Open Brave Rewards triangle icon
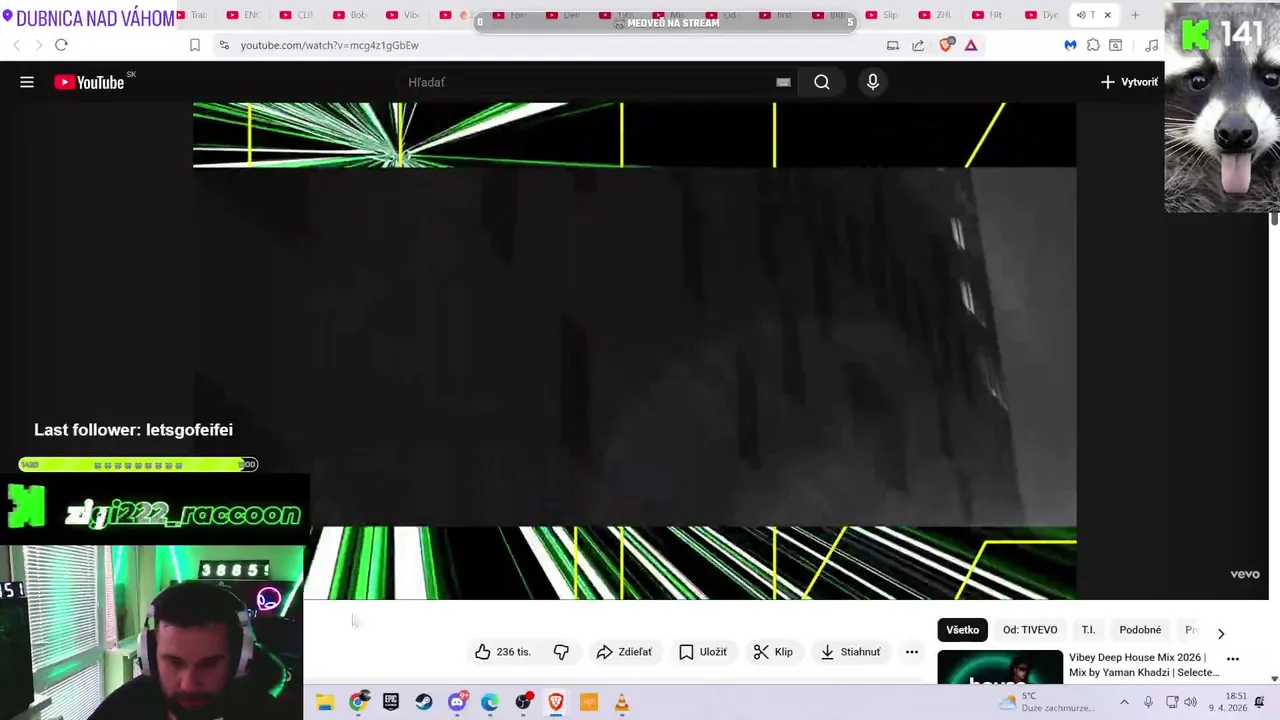Viewport: 1280px width, 720px height. [971, 45]
